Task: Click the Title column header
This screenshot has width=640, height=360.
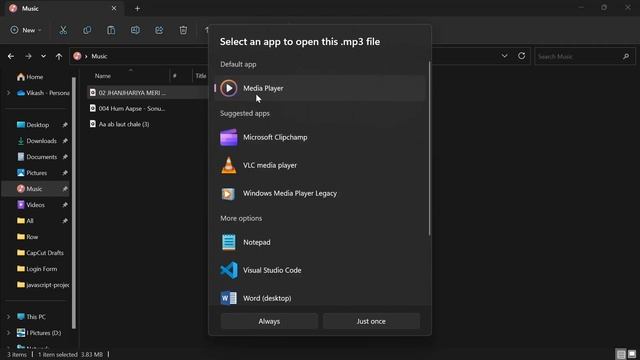Action: pos(201,76)
